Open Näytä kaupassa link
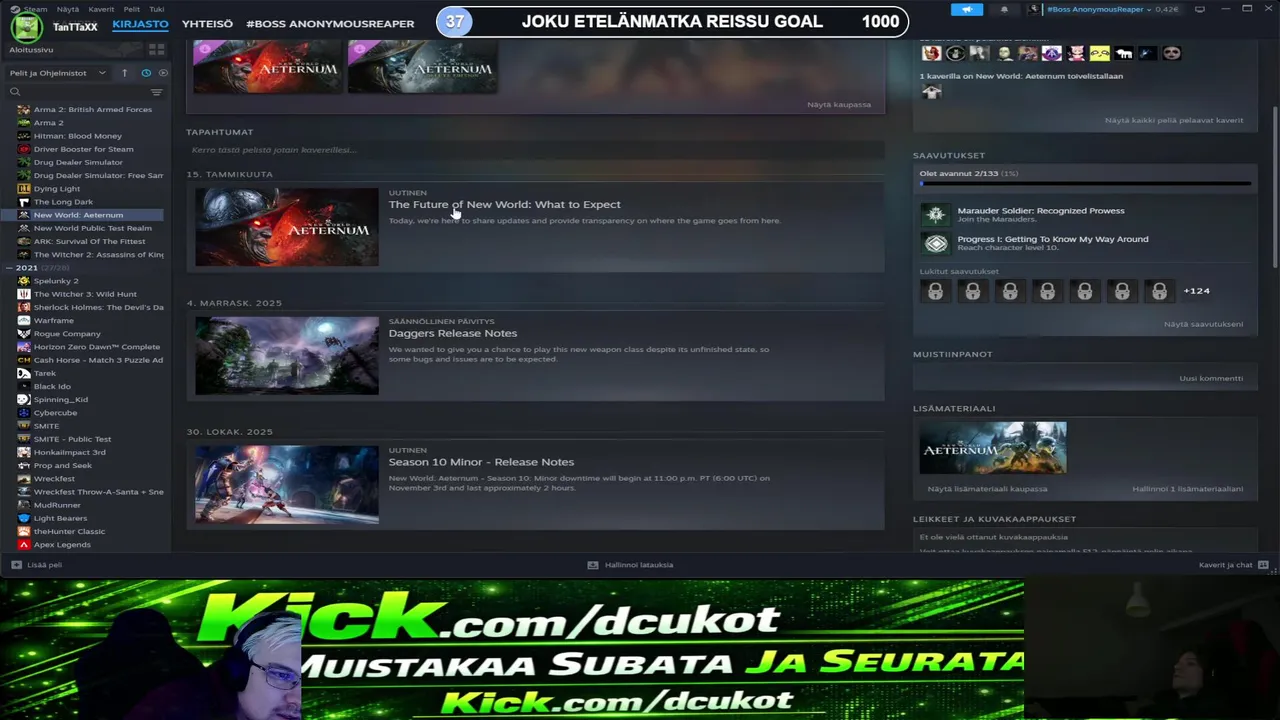 (839, 104)
